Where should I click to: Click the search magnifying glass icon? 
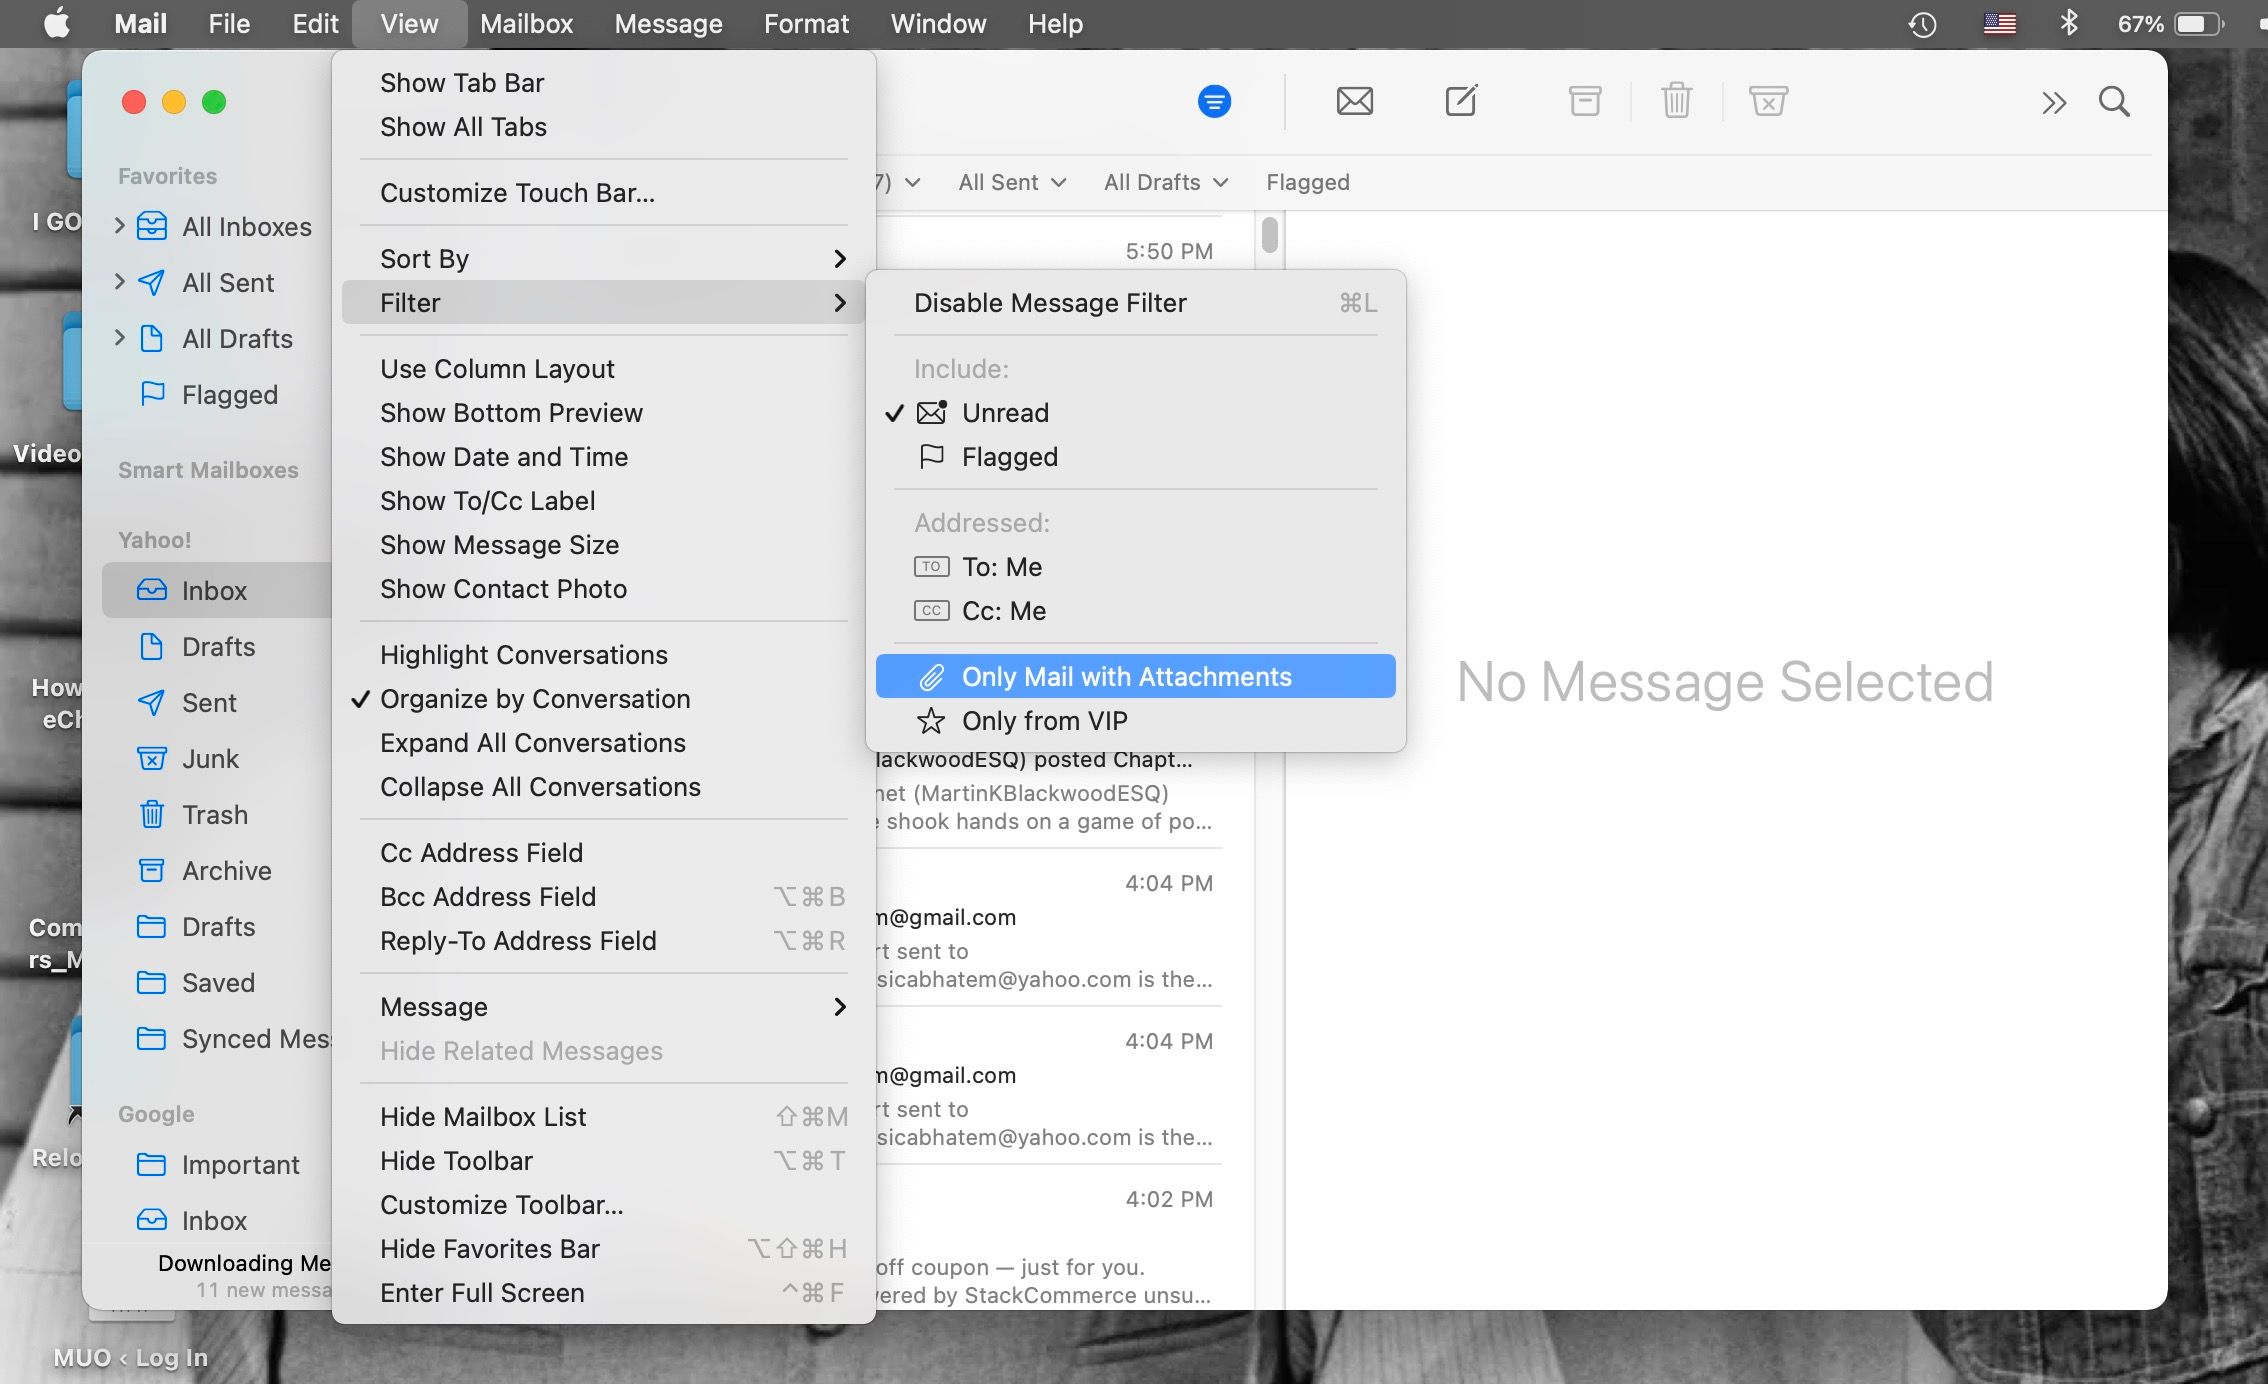[x=2114, y=101]
